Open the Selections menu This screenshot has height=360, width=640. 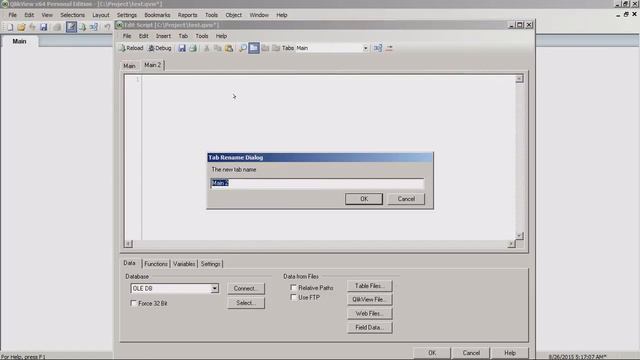click(73, 15)
